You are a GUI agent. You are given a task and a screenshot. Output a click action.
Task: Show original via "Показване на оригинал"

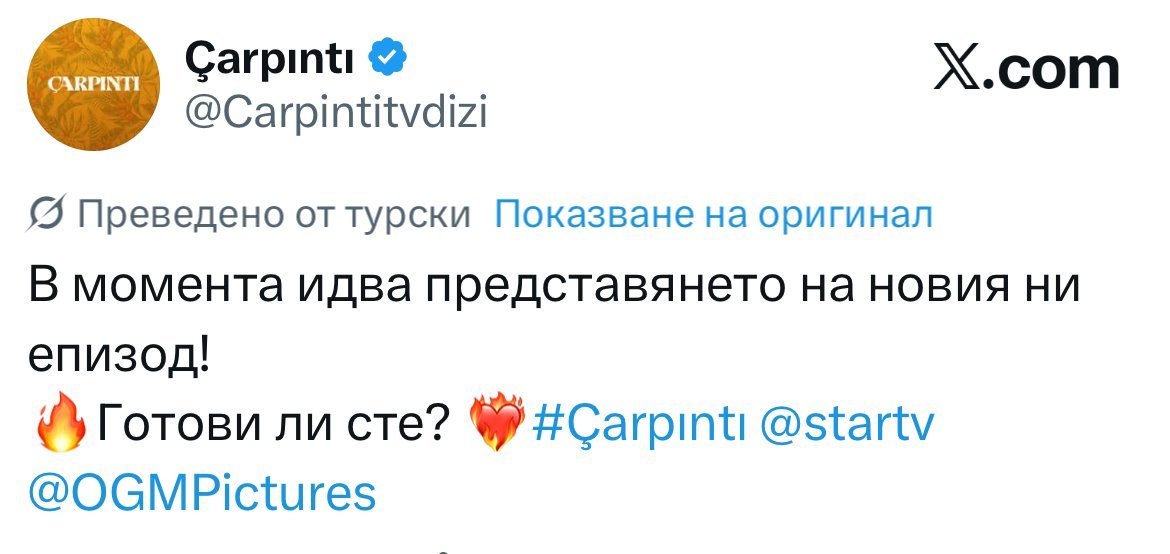coord(714,214)
